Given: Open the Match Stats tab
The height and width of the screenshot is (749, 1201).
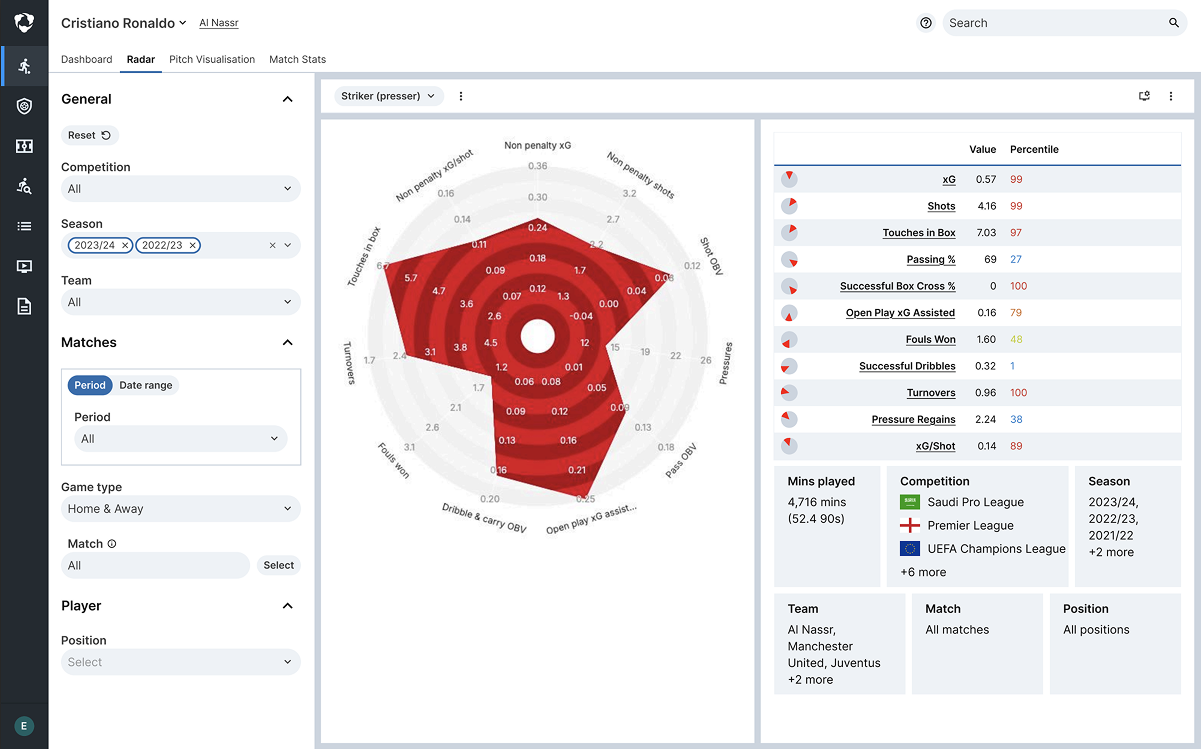Looking at the screenshot, I should click(298, 59).
